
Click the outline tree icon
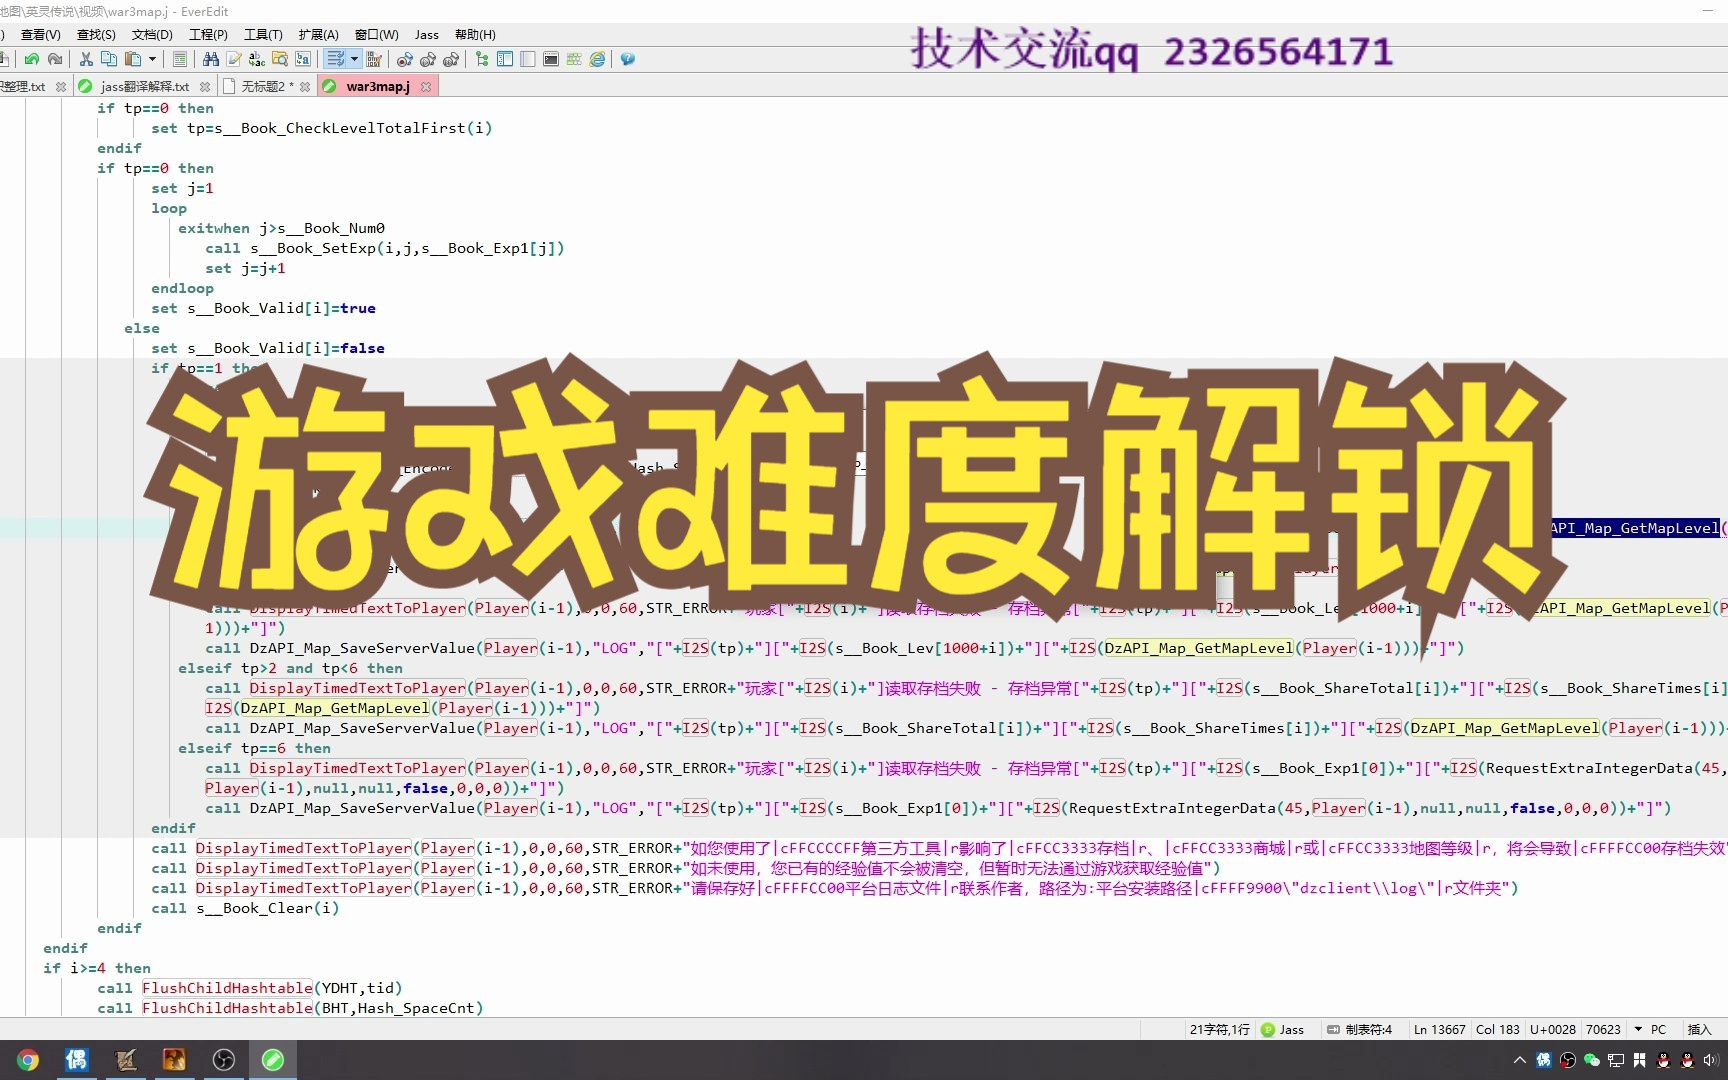pos(482,59)
